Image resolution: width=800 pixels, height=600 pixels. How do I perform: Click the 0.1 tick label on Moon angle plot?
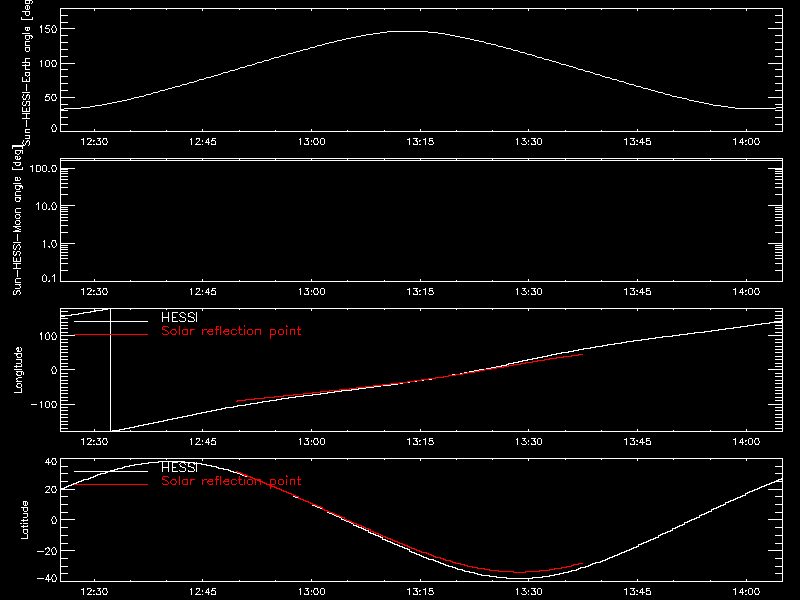tap(49, 278)
